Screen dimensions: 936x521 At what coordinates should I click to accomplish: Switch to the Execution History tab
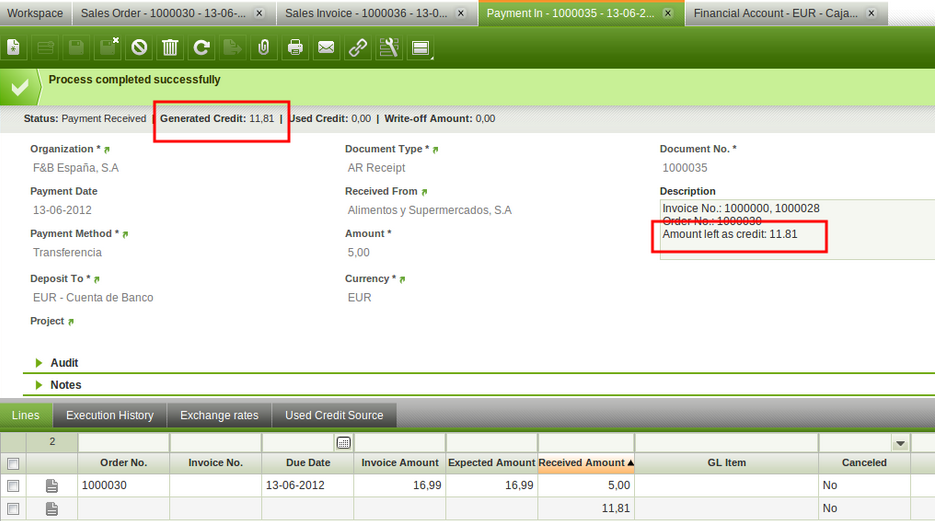[x=109, y=415]
